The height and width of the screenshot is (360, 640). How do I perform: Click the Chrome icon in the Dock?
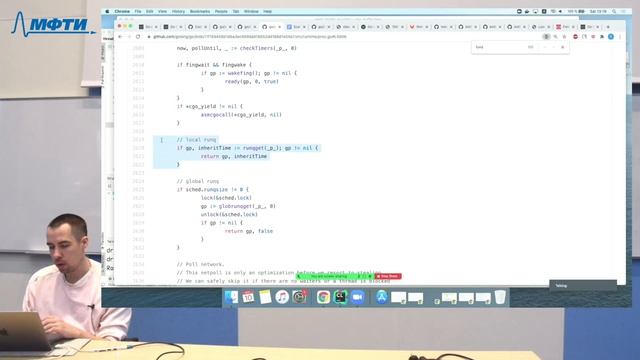coord(323,297)
